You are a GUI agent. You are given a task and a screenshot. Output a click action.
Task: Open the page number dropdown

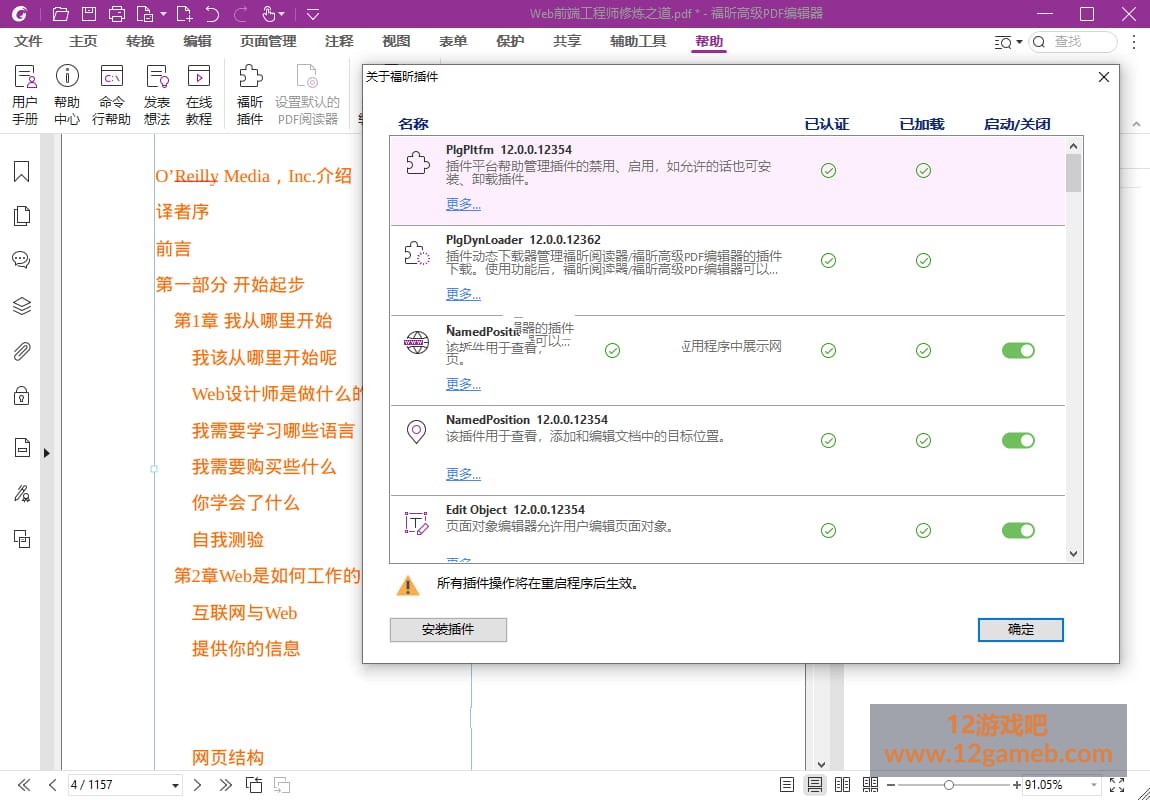click(x=175, y=785)
